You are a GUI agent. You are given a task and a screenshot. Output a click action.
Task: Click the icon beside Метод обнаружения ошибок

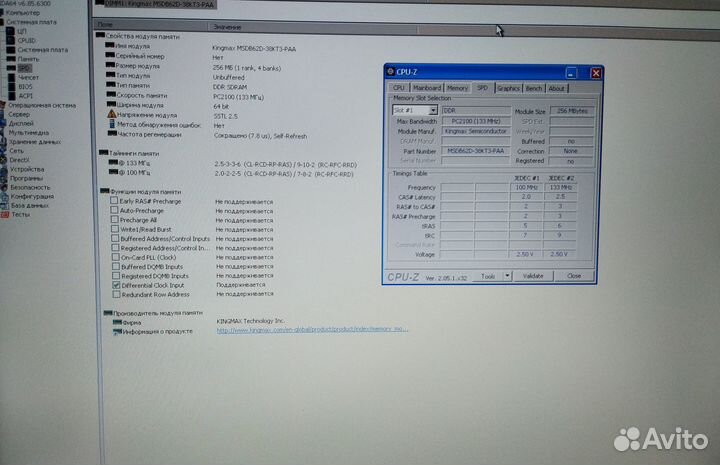click(x=112, y=124)
